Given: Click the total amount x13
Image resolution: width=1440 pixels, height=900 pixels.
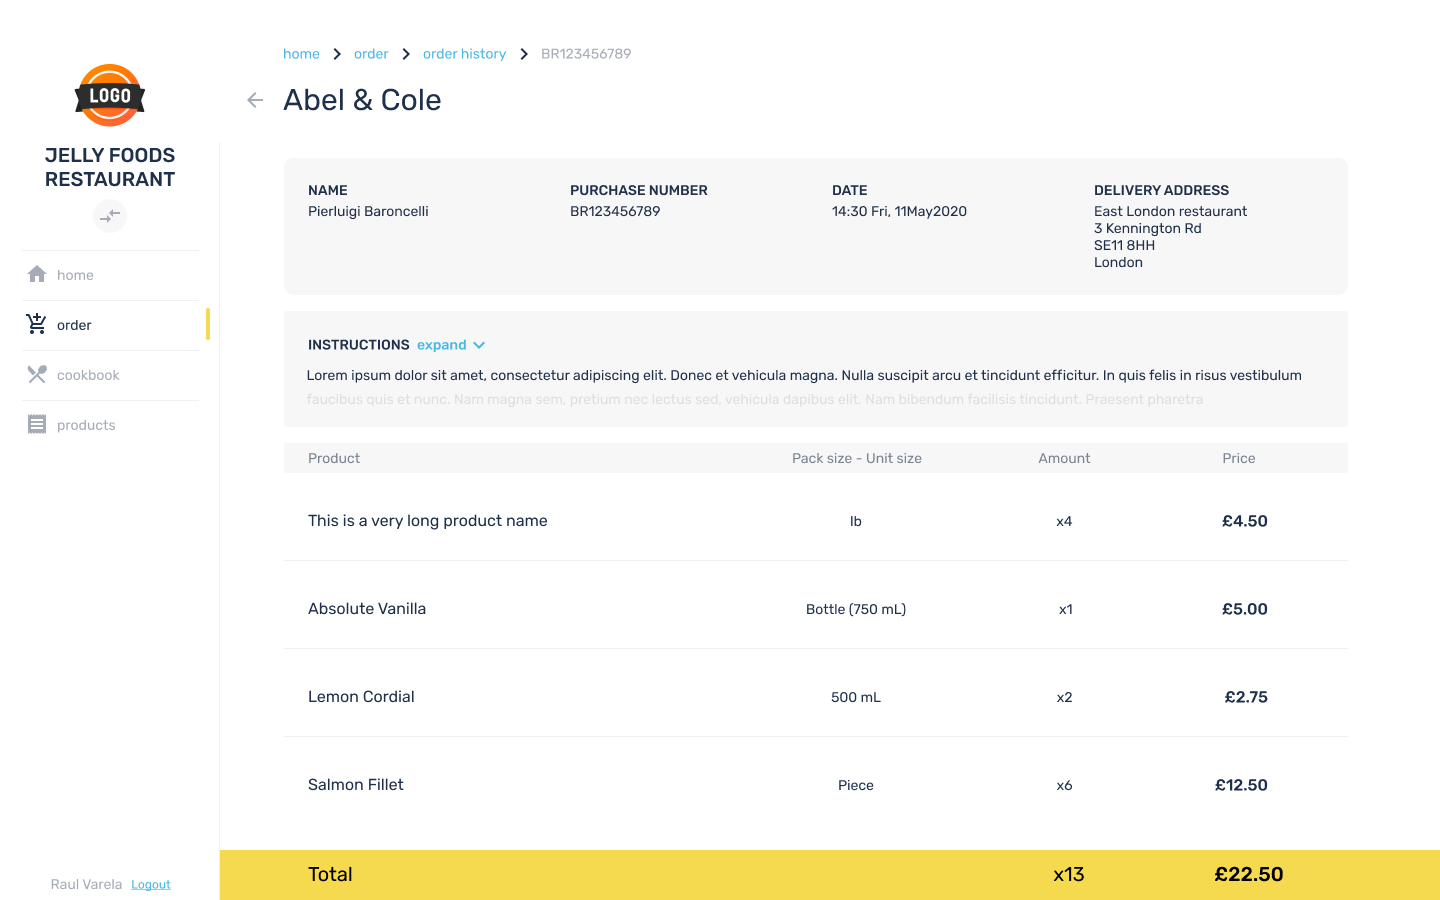Looking at the screenshot, I should 1069,874.
